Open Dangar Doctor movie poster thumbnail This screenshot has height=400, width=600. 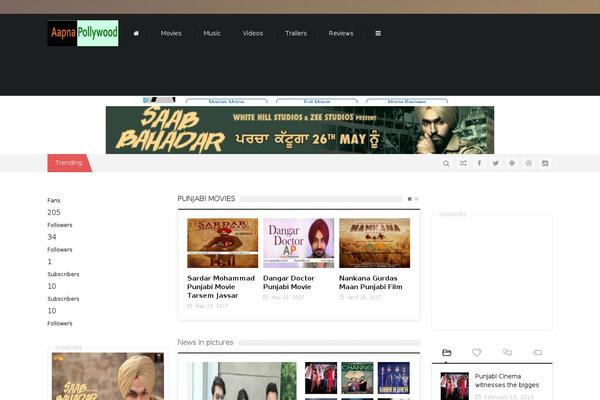[x=298, y=243]
